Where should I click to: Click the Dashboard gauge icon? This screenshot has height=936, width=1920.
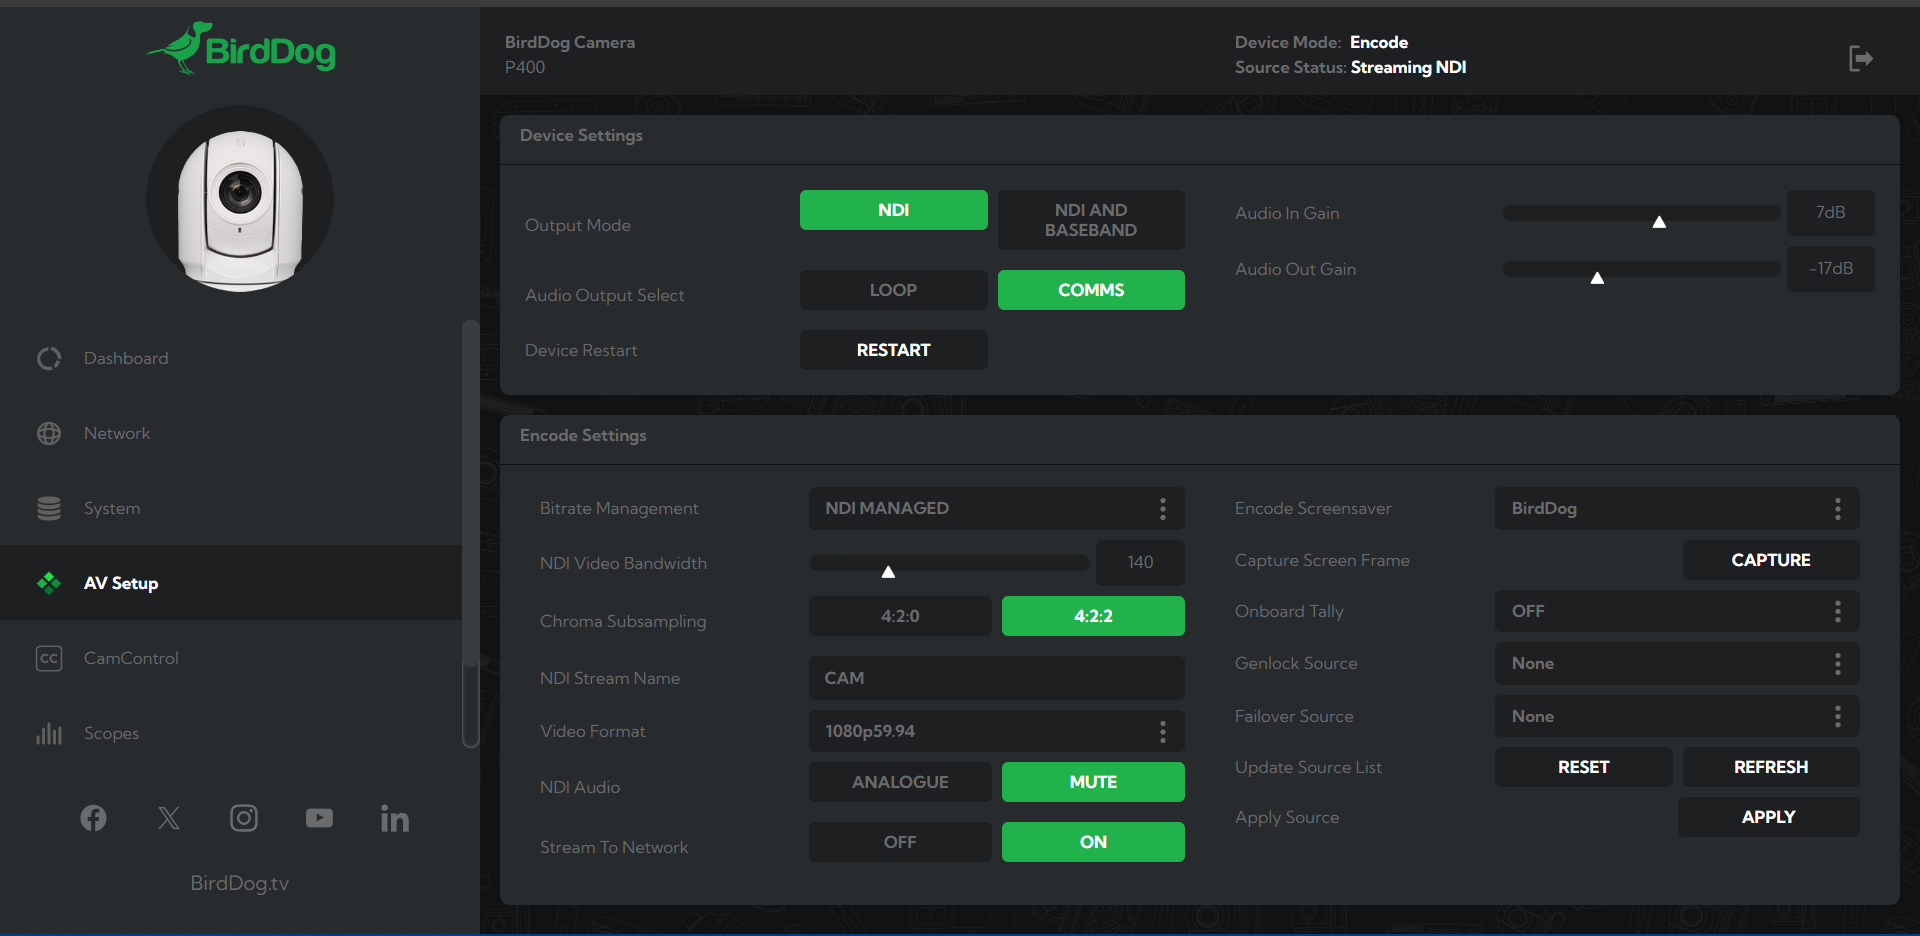(49, 358)
